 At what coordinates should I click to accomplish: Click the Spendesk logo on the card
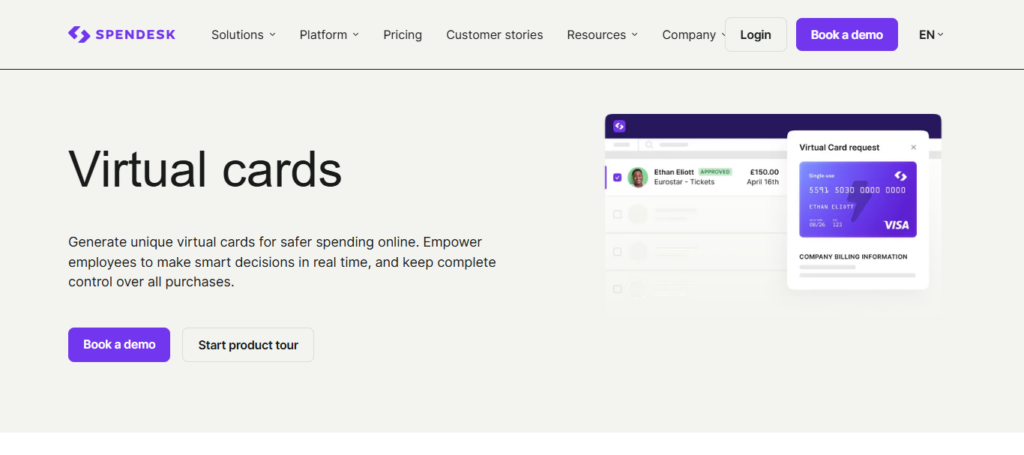click(x=900, y=176)
